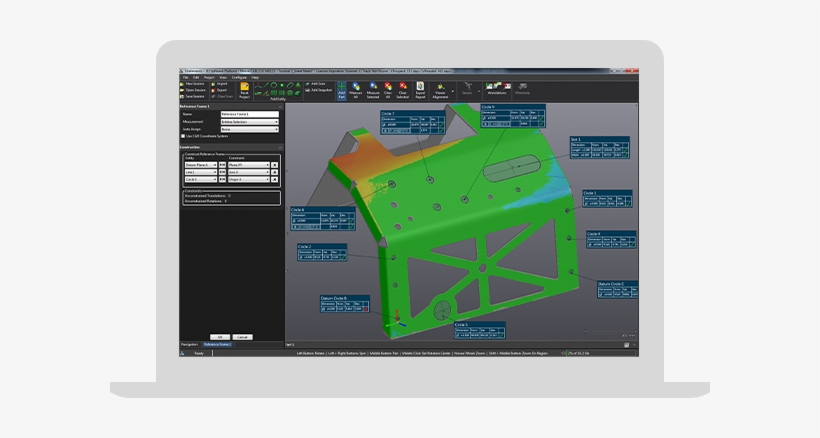820x438 pixels.
Task: Open the Axis X constraint dropdown
Action: coord(249,172)
